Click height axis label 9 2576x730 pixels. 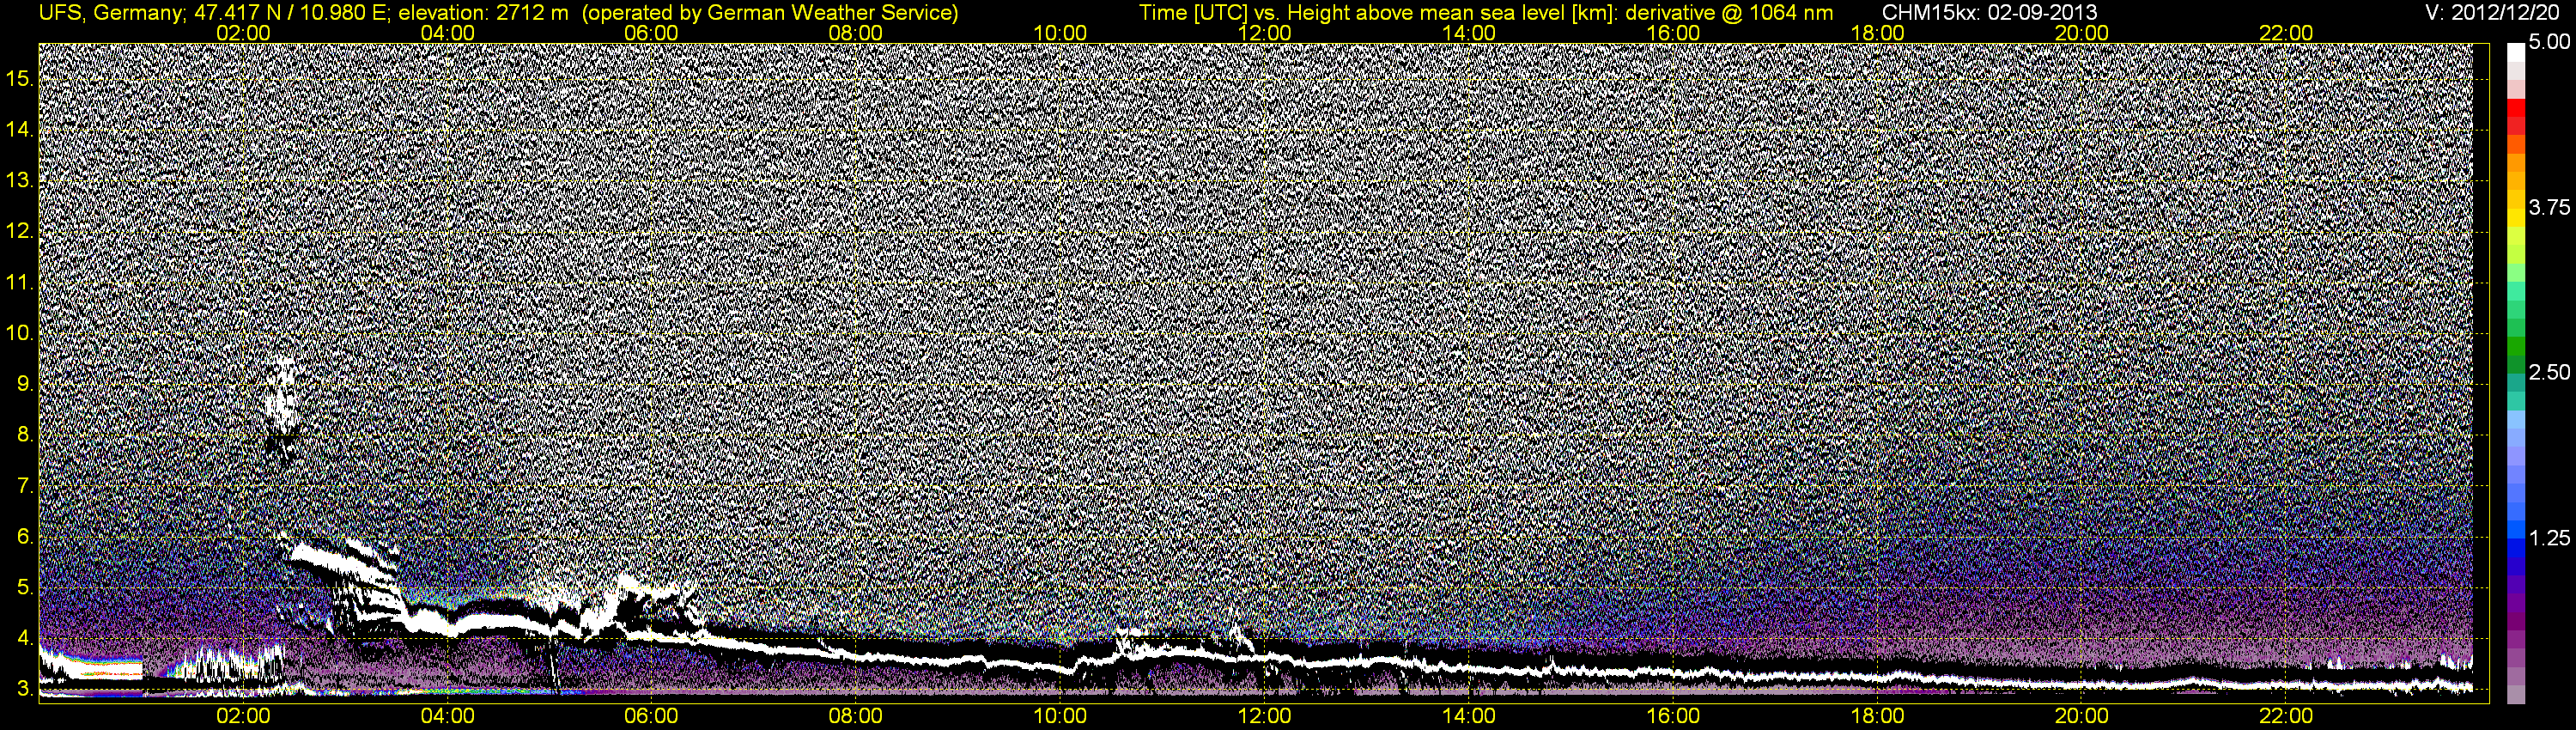point(25,384)
